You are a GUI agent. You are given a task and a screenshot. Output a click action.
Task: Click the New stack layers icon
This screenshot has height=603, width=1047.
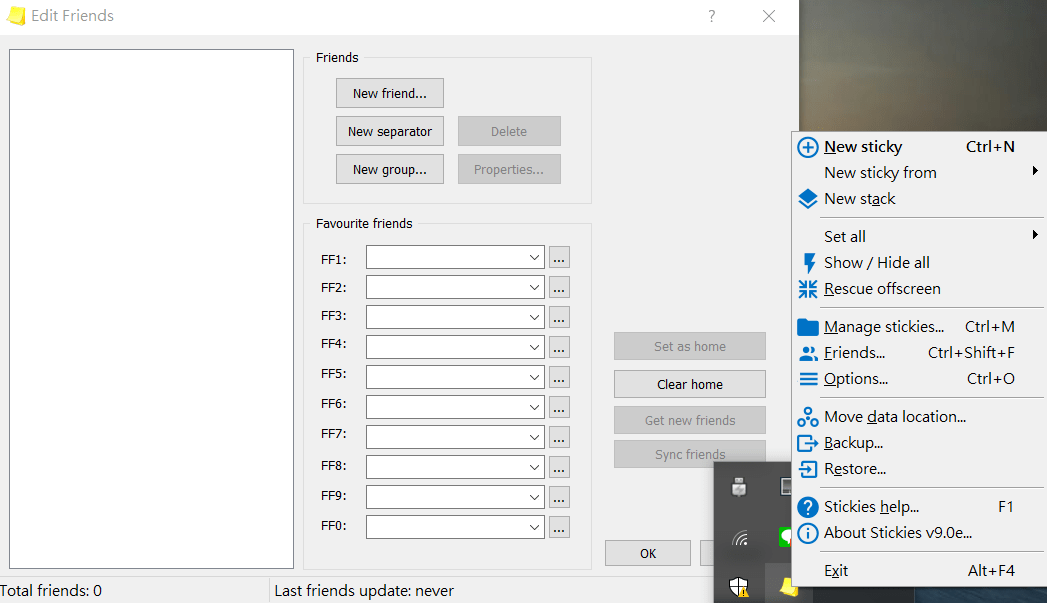808,199
